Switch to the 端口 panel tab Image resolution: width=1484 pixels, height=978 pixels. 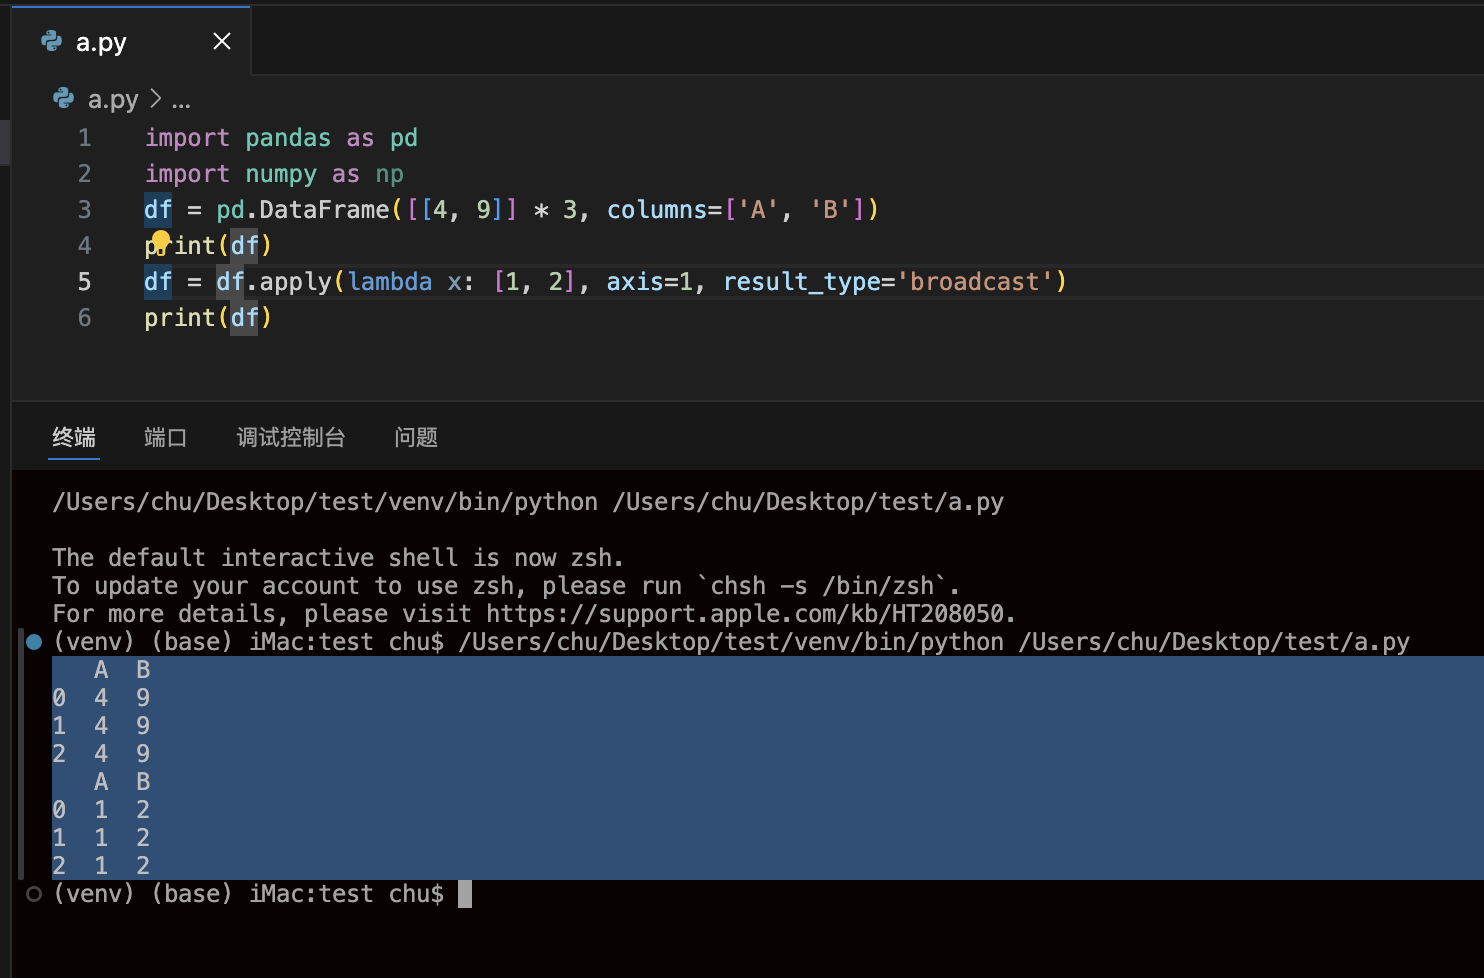pyautogui.click(x=165, y=437)
